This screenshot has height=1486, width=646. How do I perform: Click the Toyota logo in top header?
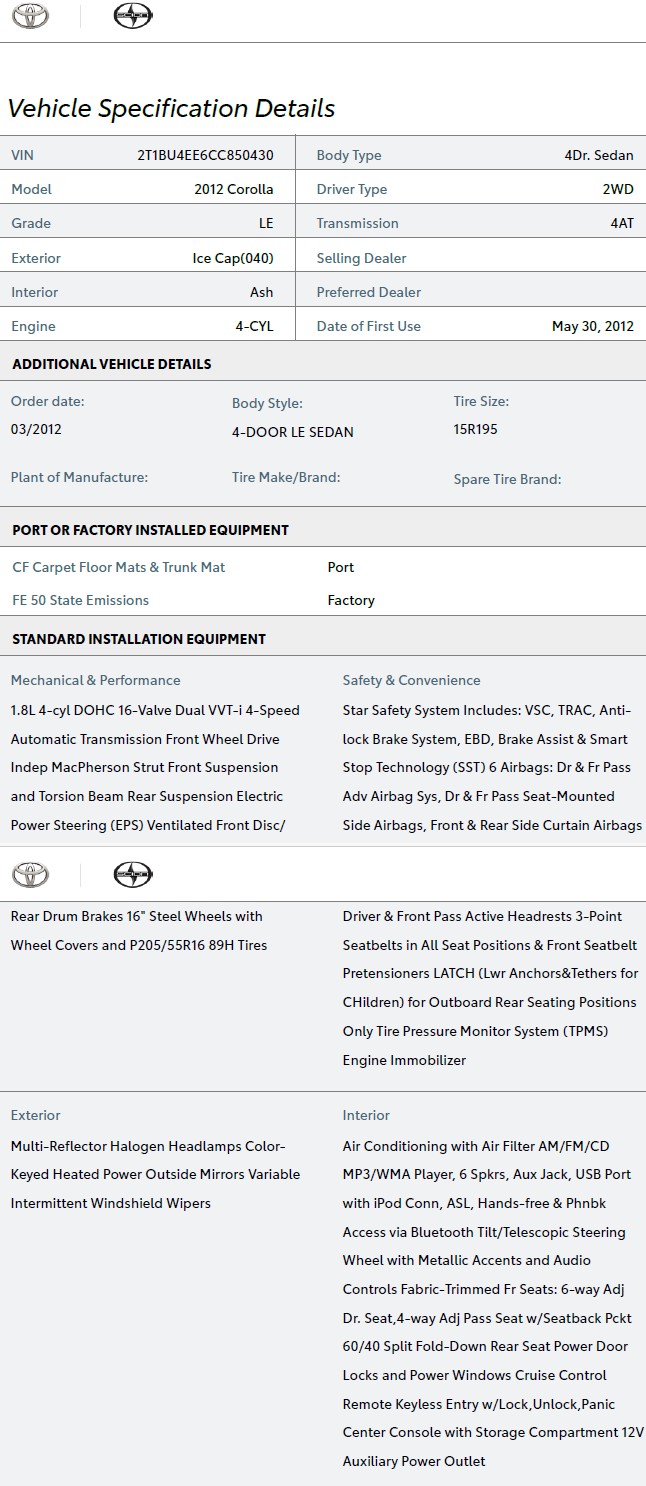pos(30,16)
